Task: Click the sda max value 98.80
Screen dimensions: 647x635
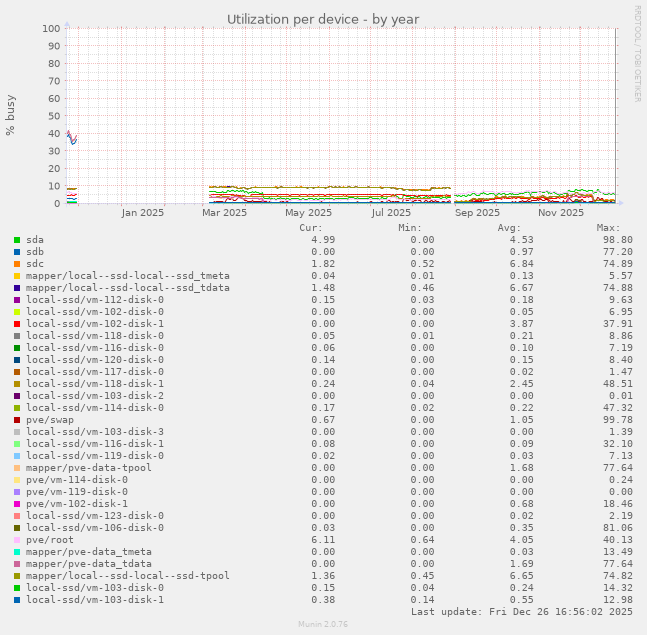Action: point(618,240)
